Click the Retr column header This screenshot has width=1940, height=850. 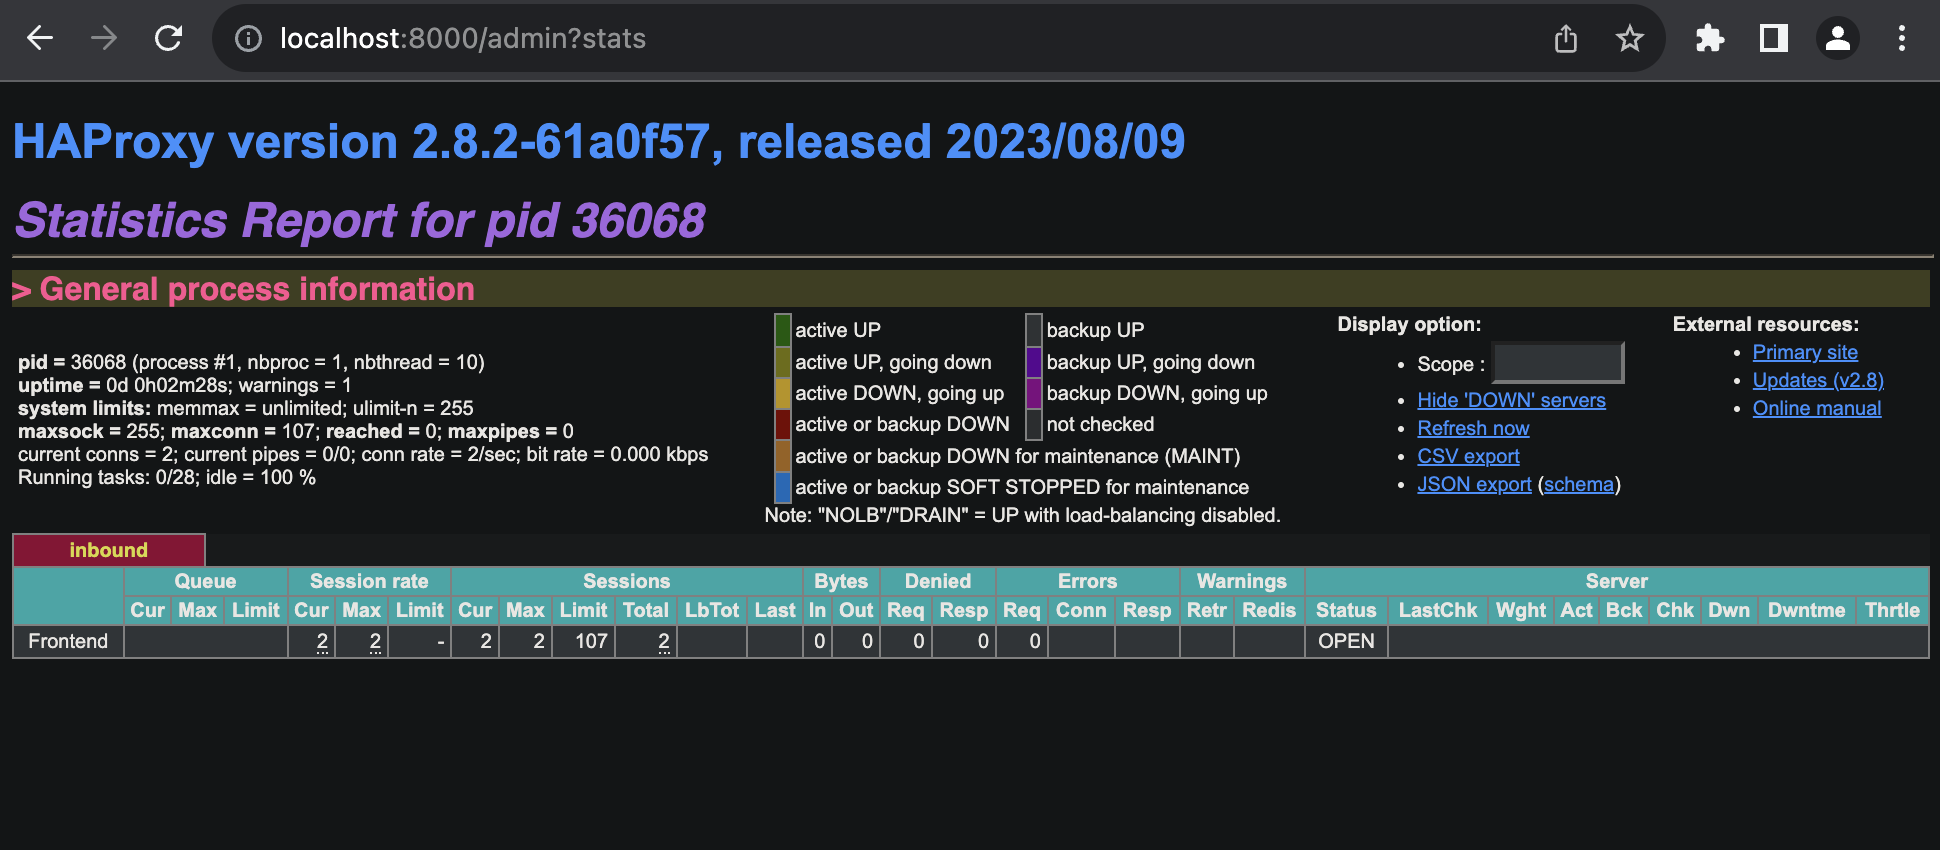[x=1207, y=610]
